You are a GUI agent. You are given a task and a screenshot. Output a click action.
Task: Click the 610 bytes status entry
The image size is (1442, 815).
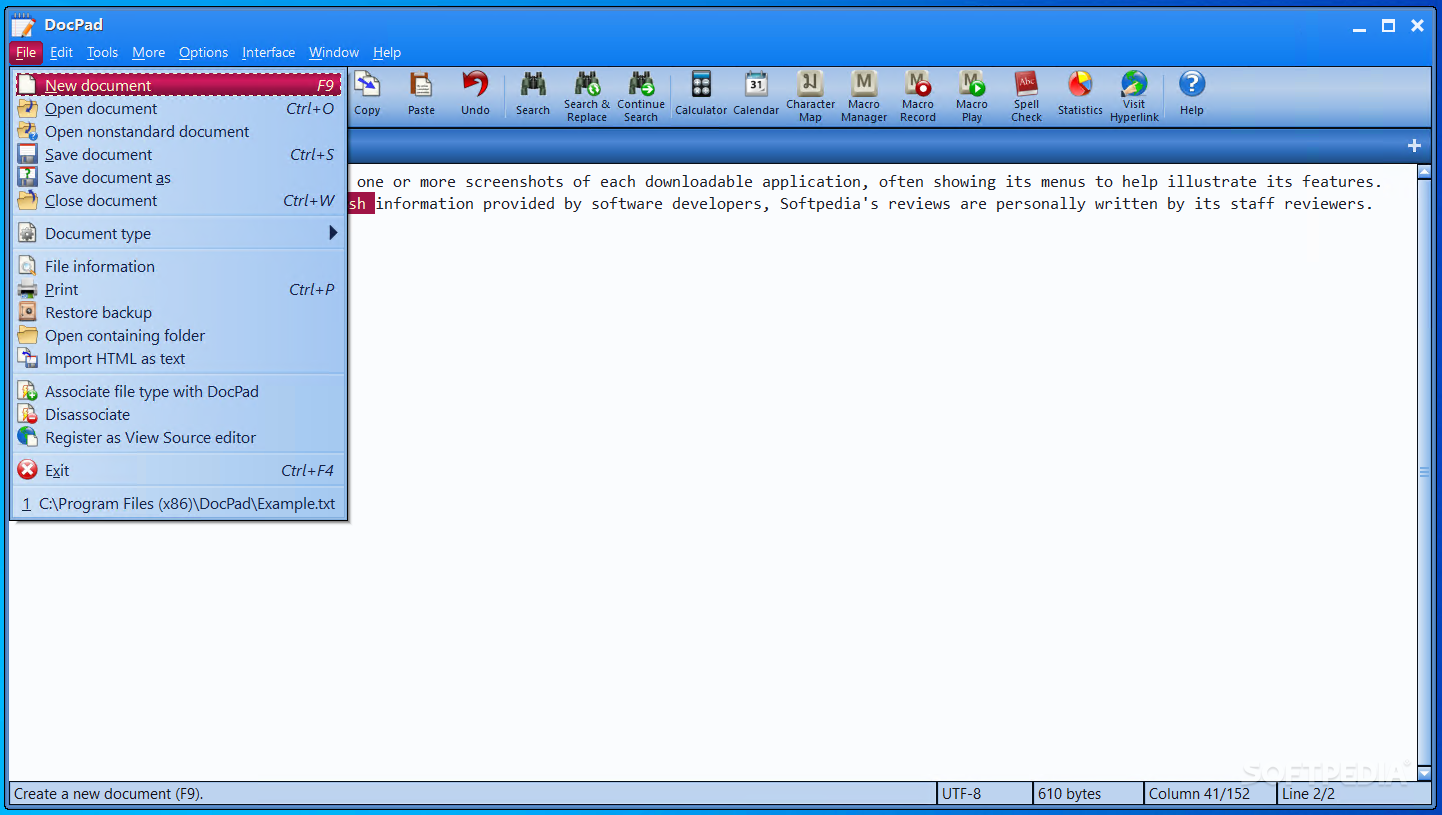tap(1089, 794)
